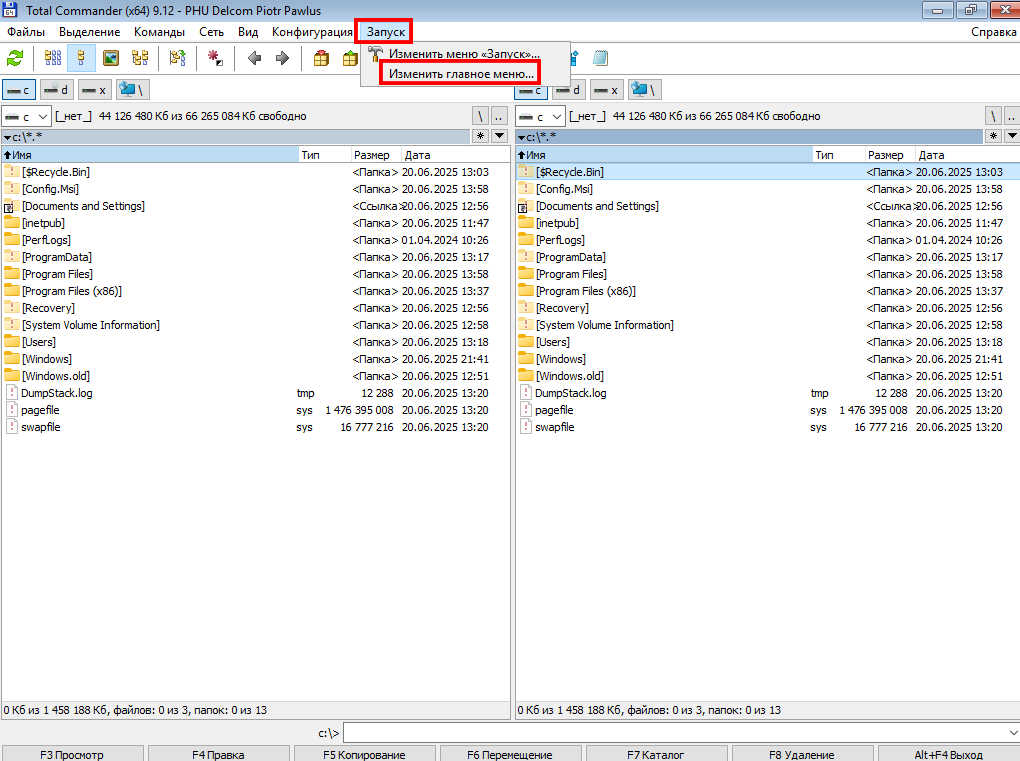Open left panel favorites asterisk button

480,136
